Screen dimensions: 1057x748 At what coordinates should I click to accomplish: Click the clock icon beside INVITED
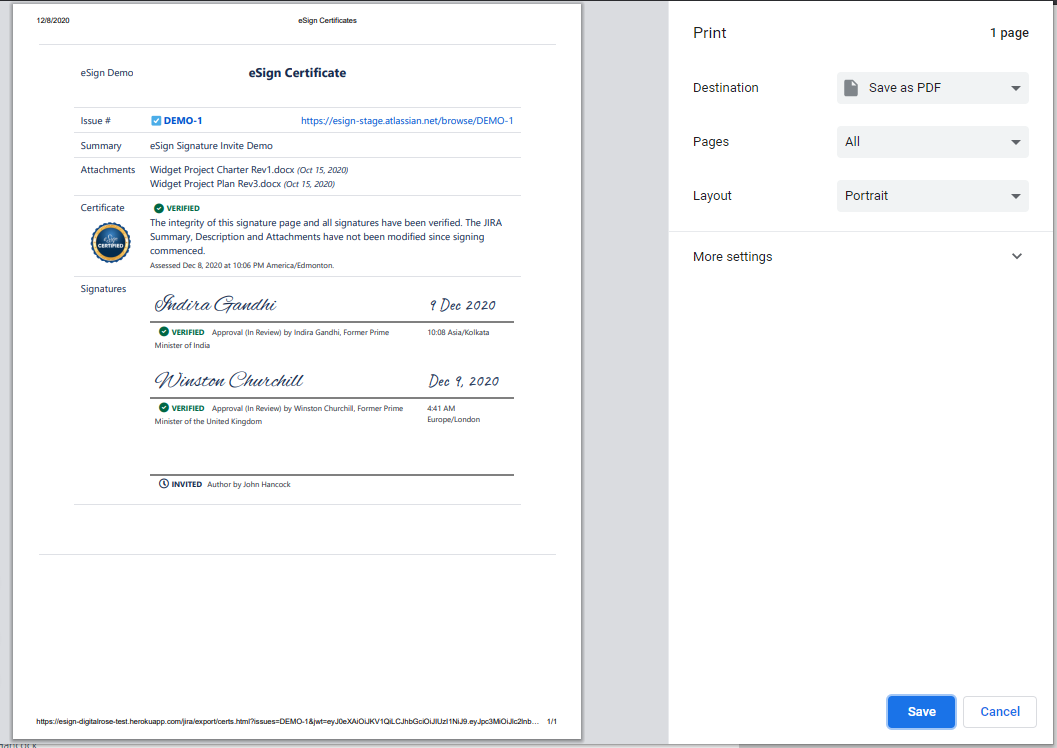click(164, 484)
